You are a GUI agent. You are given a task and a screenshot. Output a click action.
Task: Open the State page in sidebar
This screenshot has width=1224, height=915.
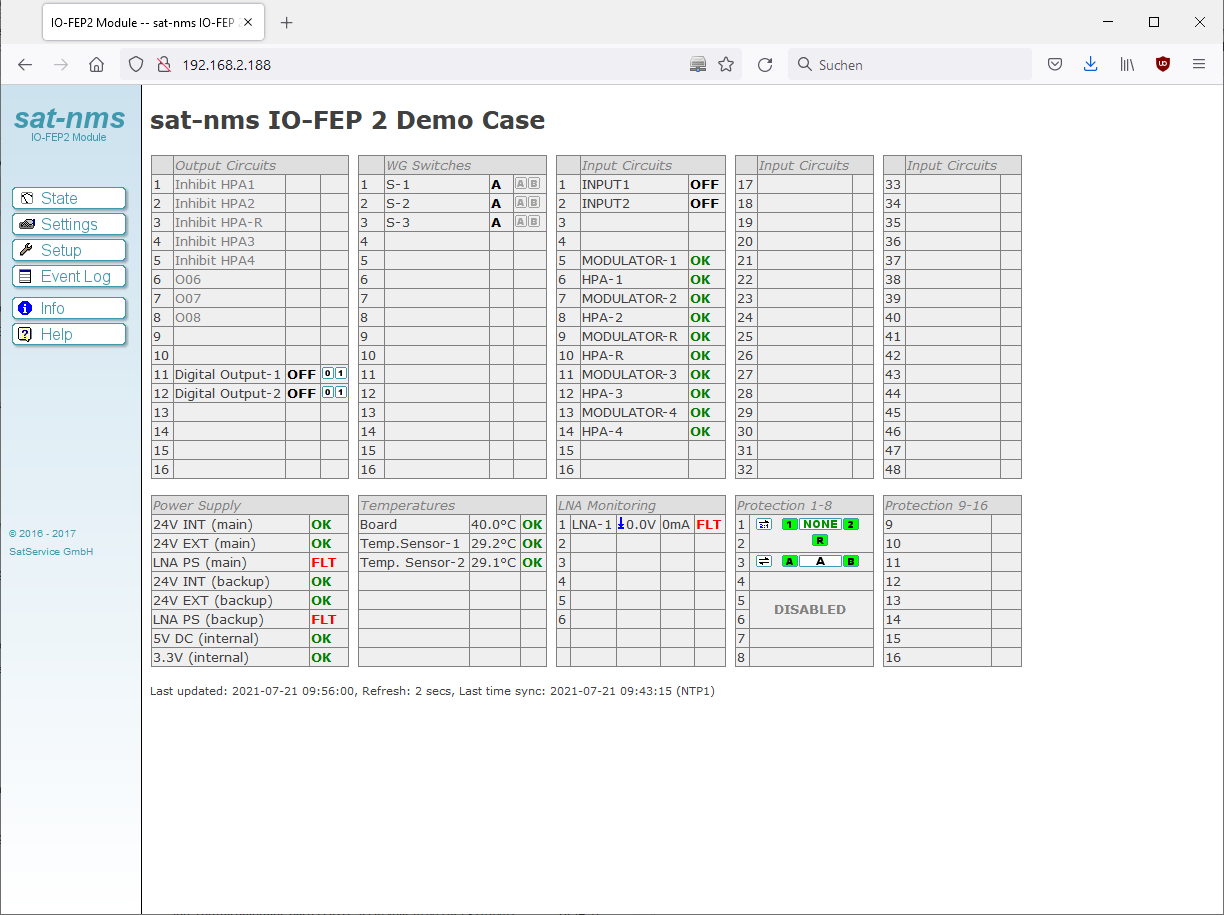(68, 198)
